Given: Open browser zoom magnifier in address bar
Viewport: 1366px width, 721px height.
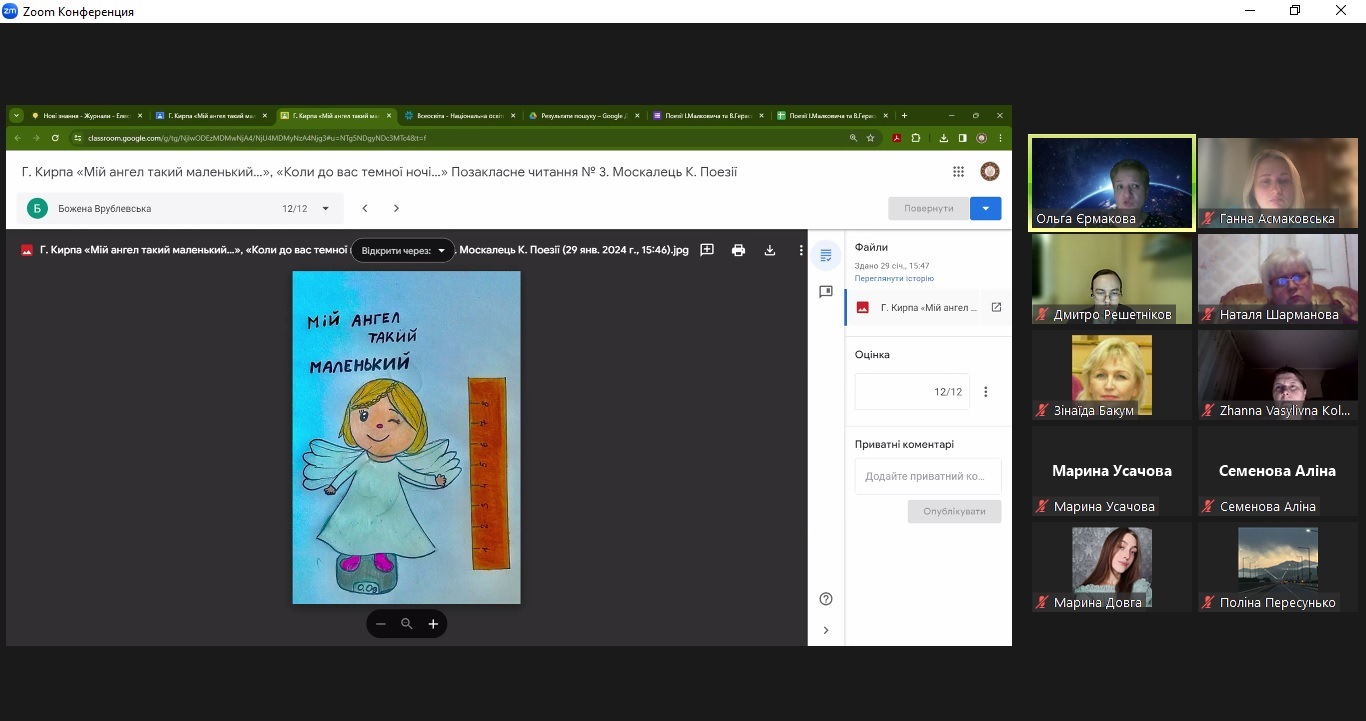Looking at the screenshot, I should coord(853,138).
